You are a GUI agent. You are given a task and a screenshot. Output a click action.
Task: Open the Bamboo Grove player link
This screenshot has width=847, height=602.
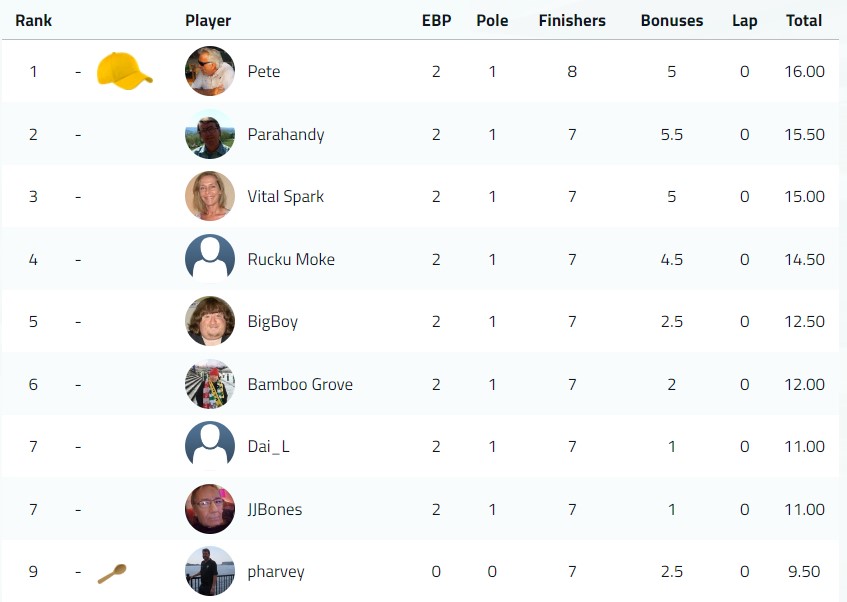300,384
